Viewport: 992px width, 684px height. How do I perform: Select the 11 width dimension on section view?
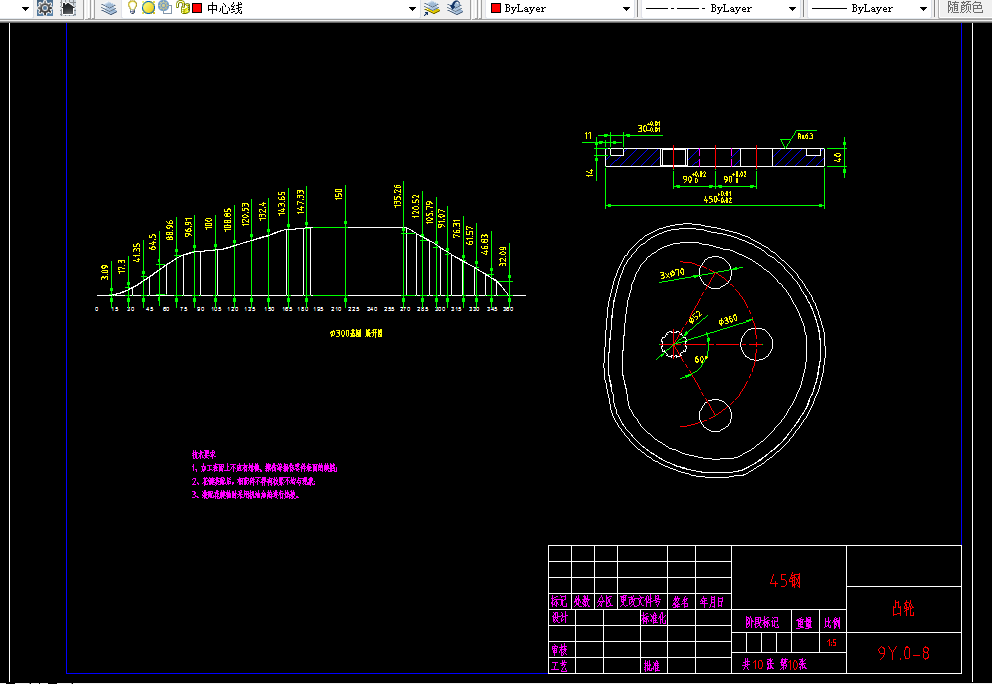coord(588,135)
